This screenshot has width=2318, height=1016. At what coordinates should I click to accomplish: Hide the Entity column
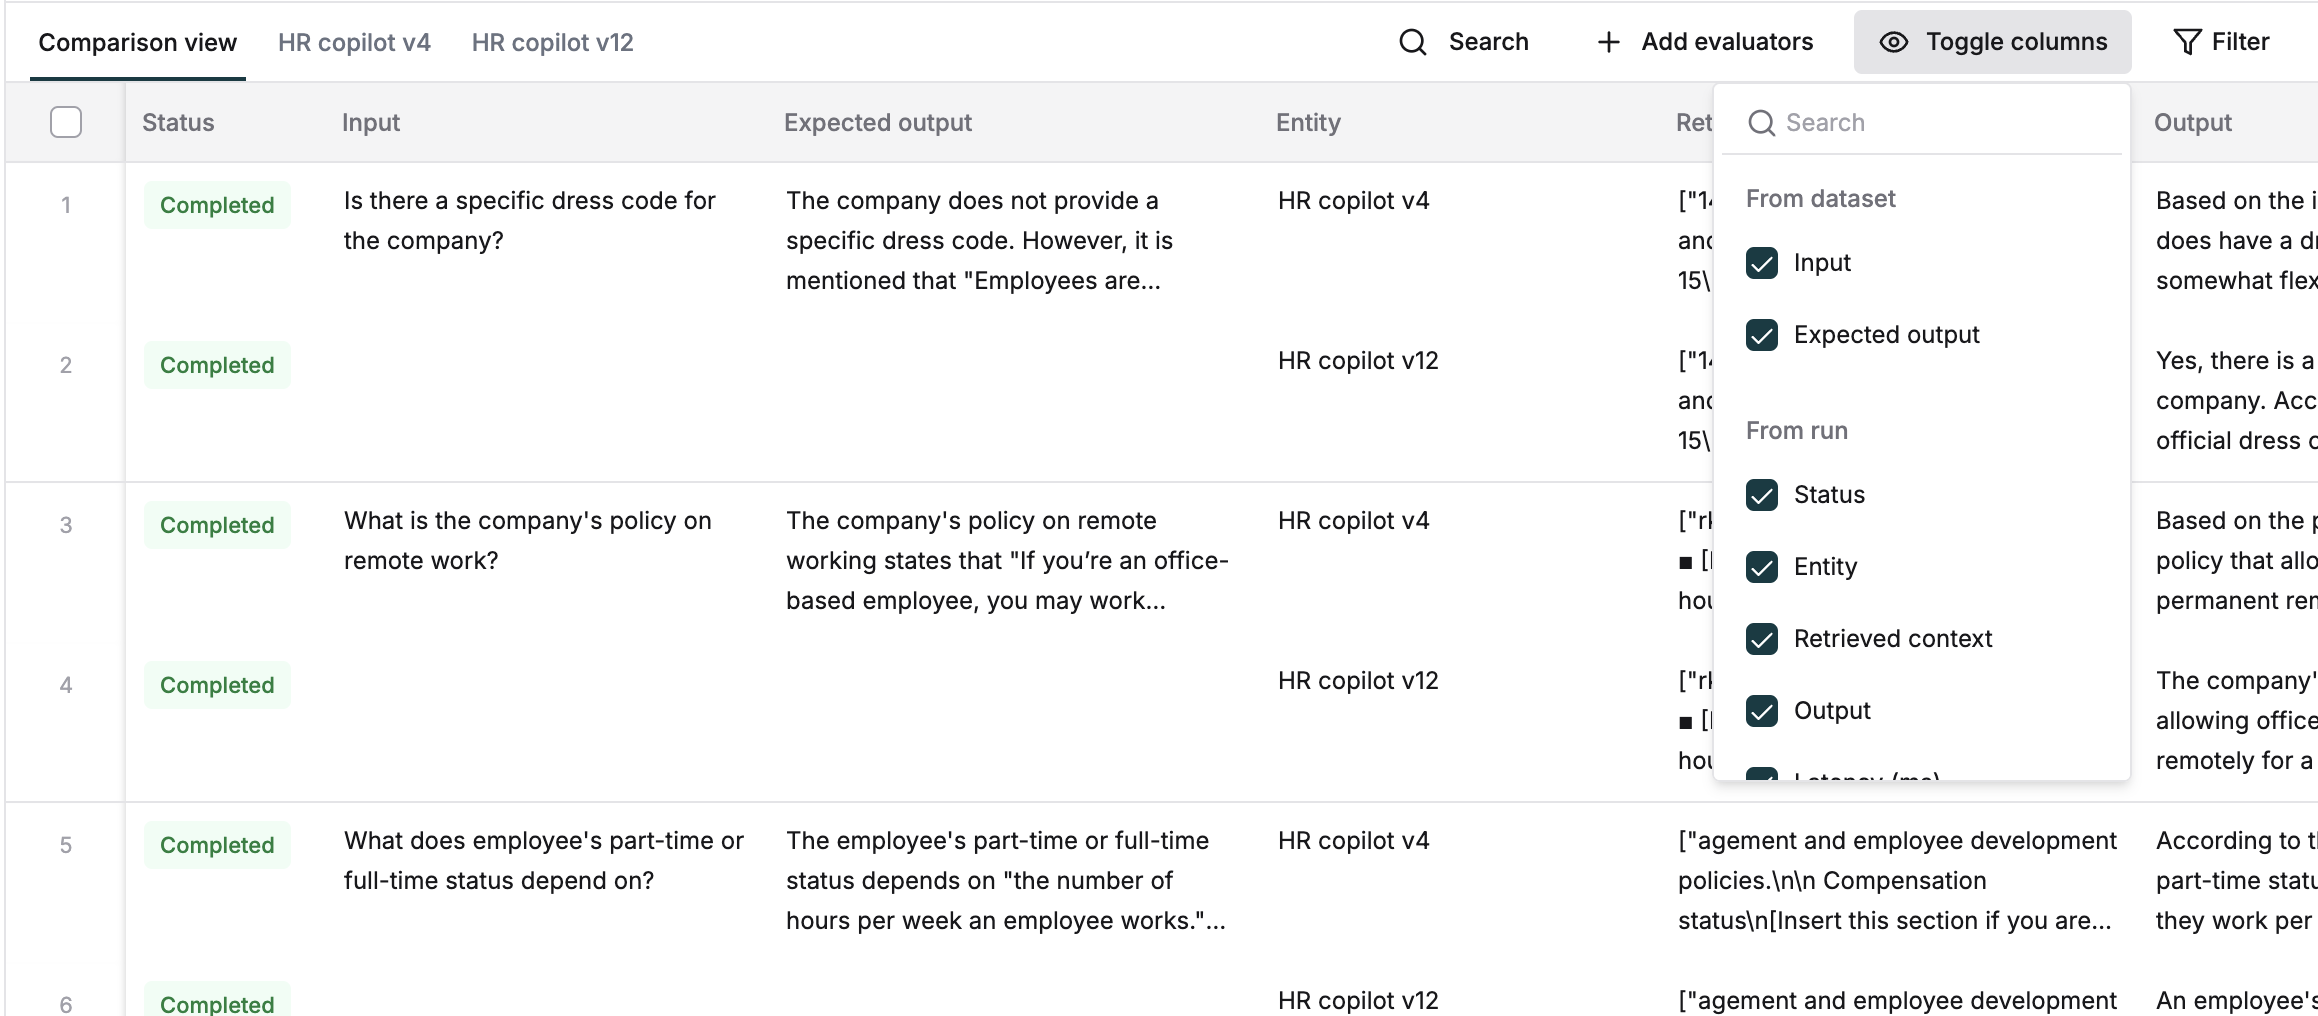coord(1762,567)
